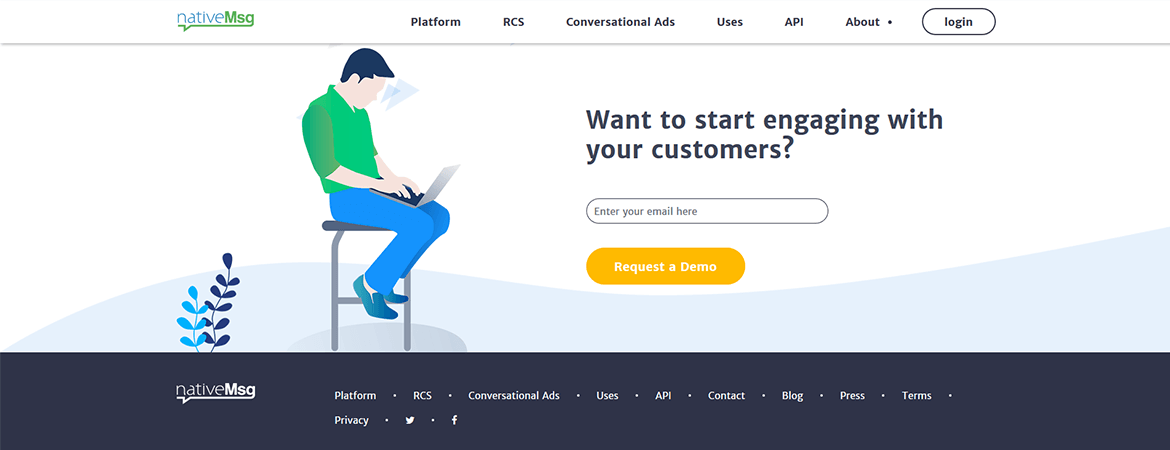This screenshot has width=1170, height=450.
Task: Click the nativeMsg logo in header
Action: (x=216, y=20)
